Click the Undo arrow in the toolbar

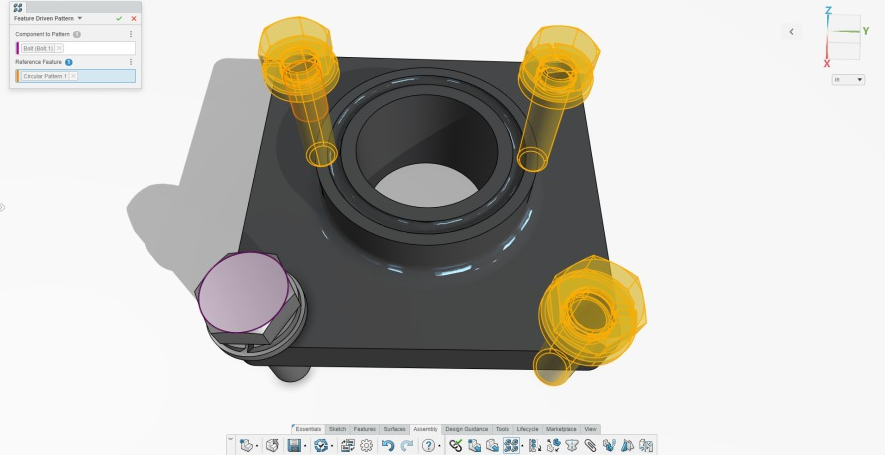[x=388, y=445]
